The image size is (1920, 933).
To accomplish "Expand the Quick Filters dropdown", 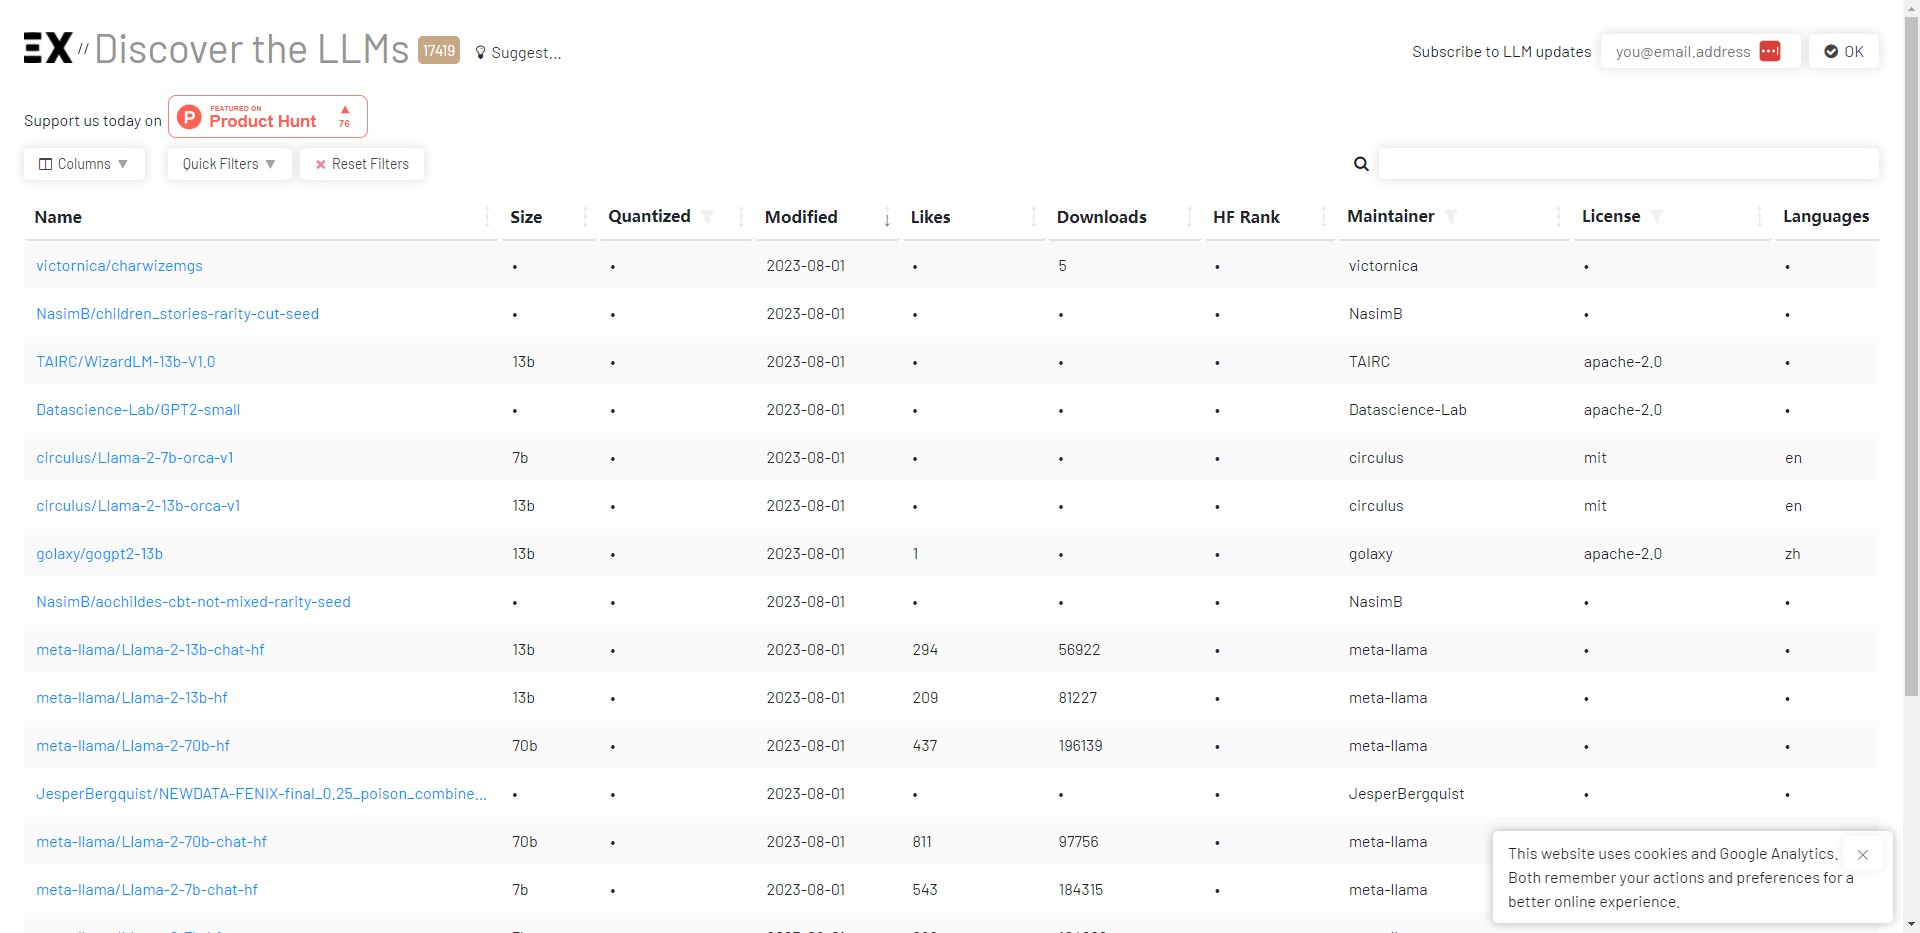I will point(229,164).
